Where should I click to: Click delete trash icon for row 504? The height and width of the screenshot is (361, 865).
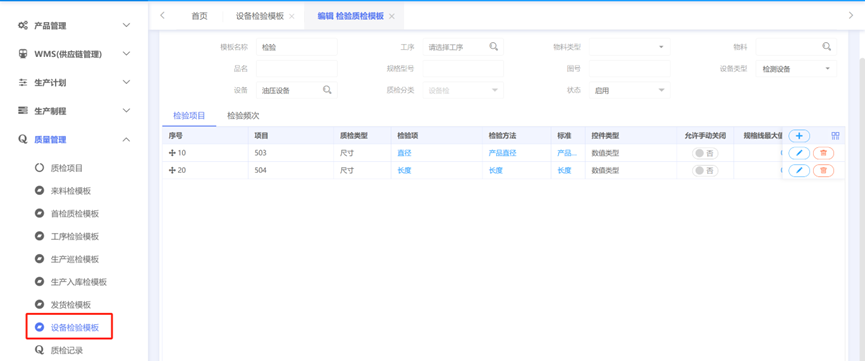coord(823,171)
